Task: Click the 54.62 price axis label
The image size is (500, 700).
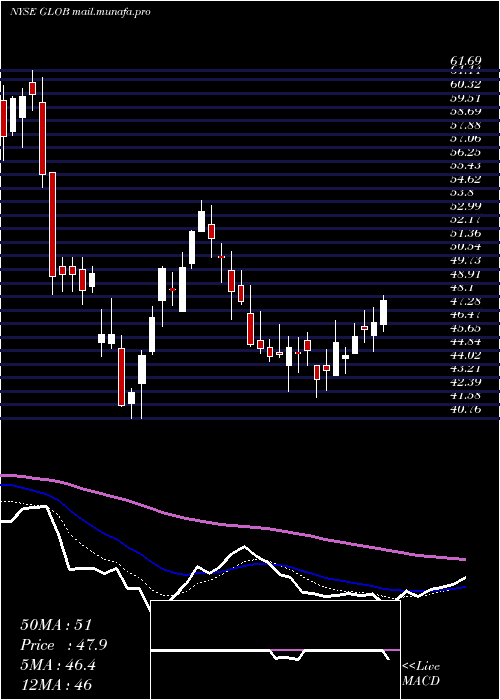Action: pos(465,179)
